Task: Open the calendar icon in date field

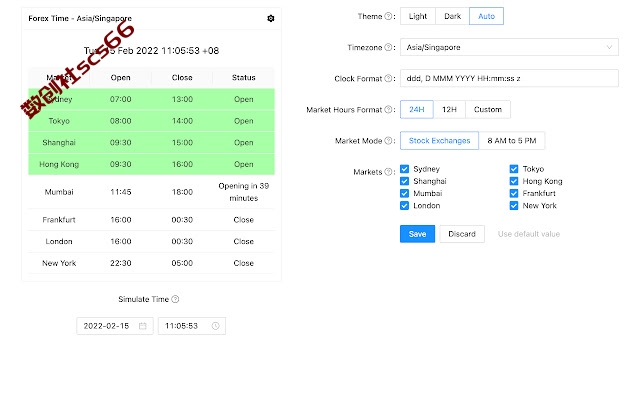Action: pos(142,326)
